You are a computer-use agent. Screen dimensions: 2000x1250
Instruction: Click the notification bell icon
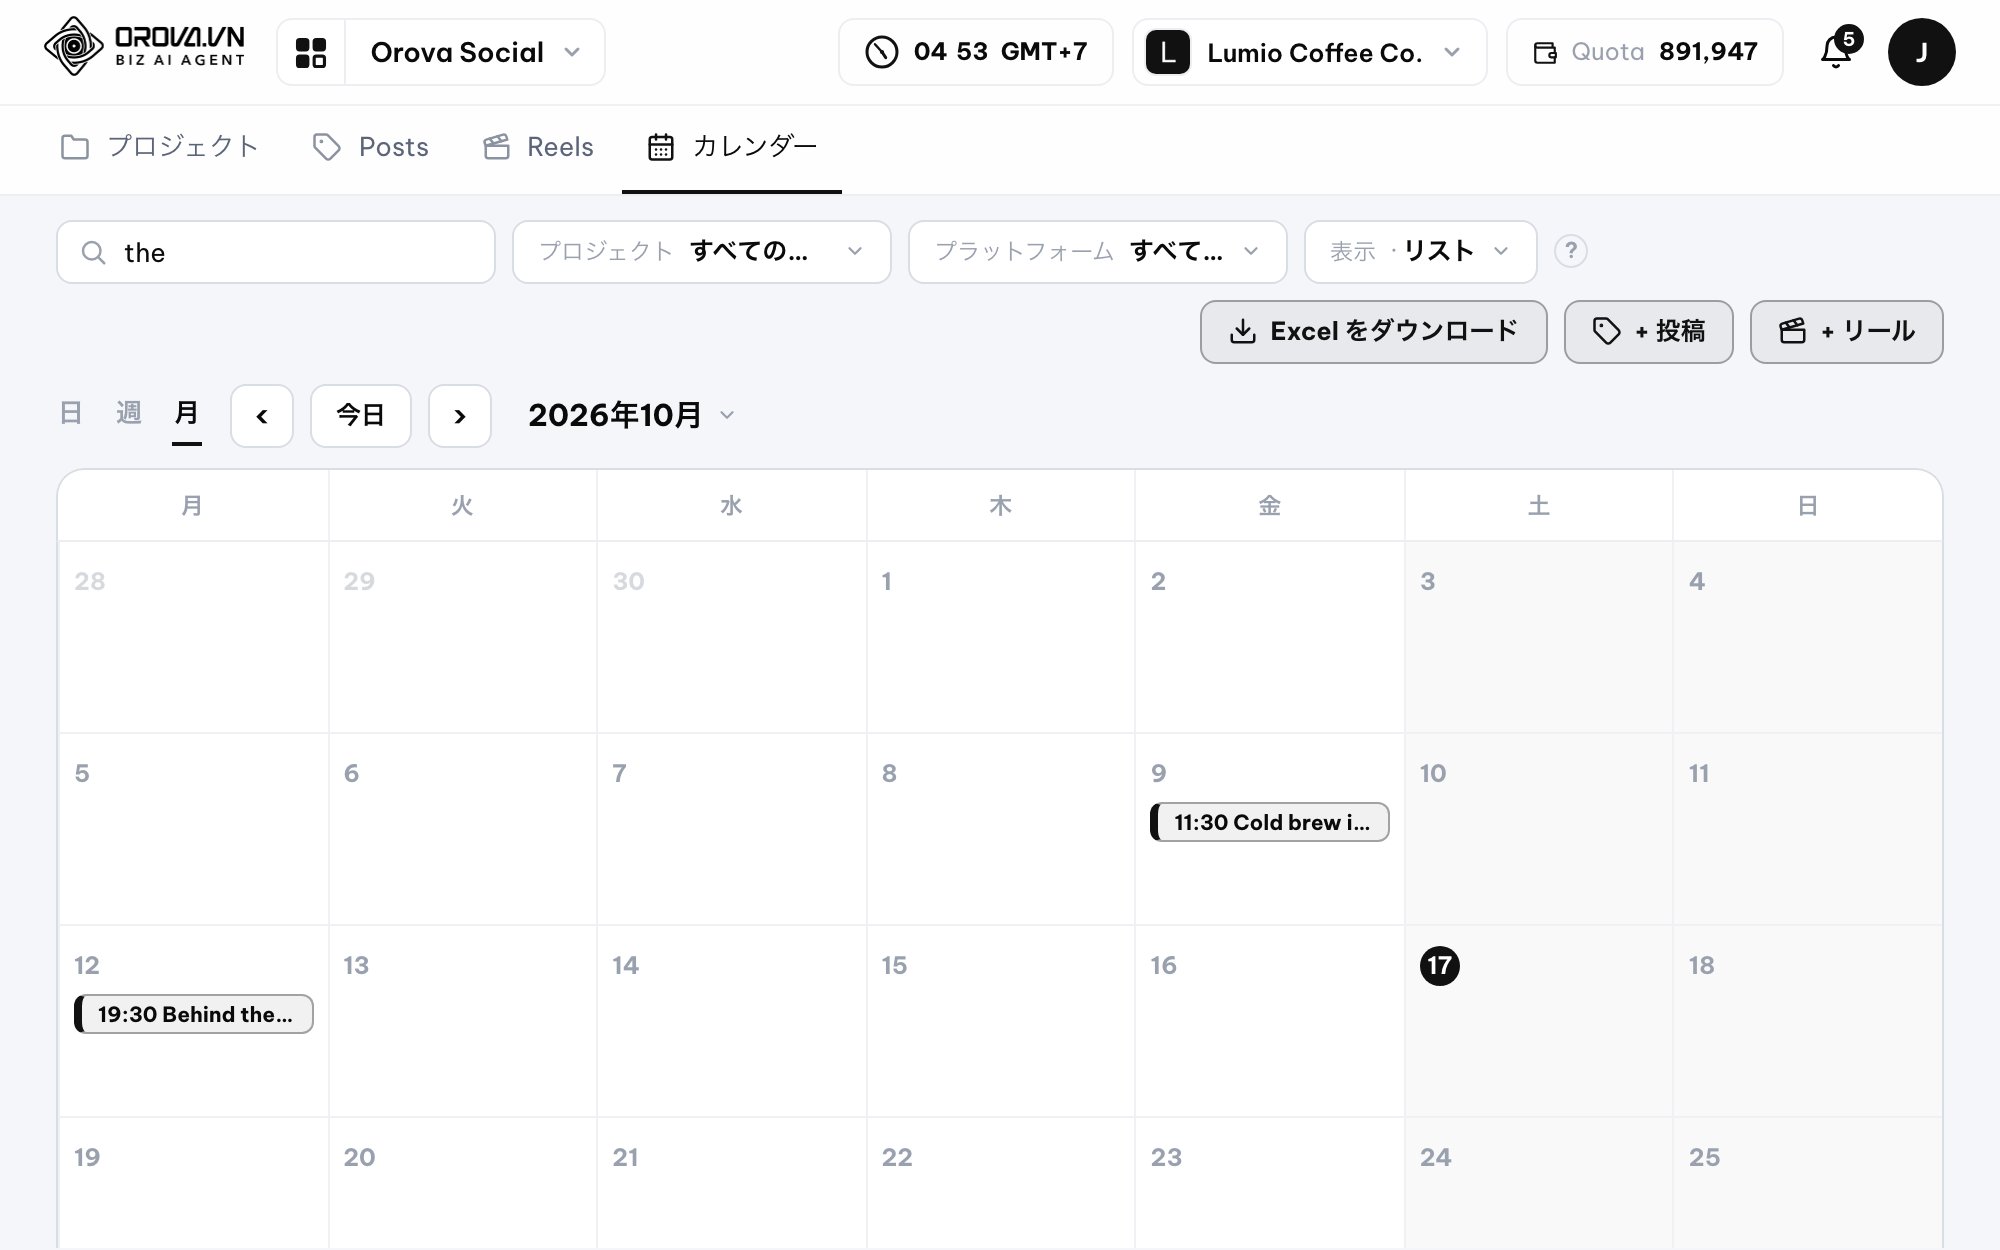1836,51
